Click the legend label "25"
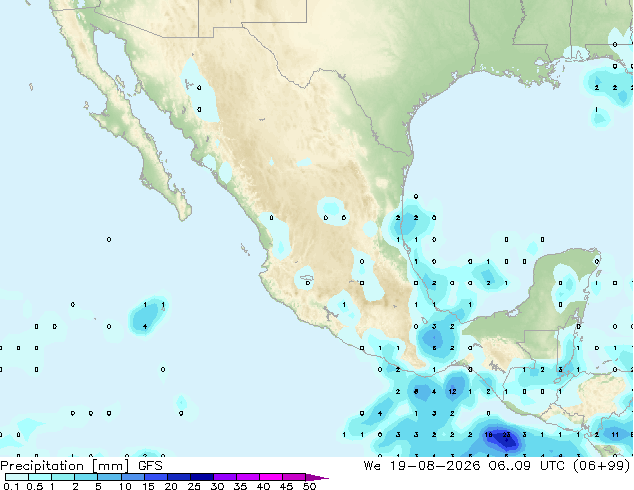Screen dimensions: 634x490 [194, 486]
